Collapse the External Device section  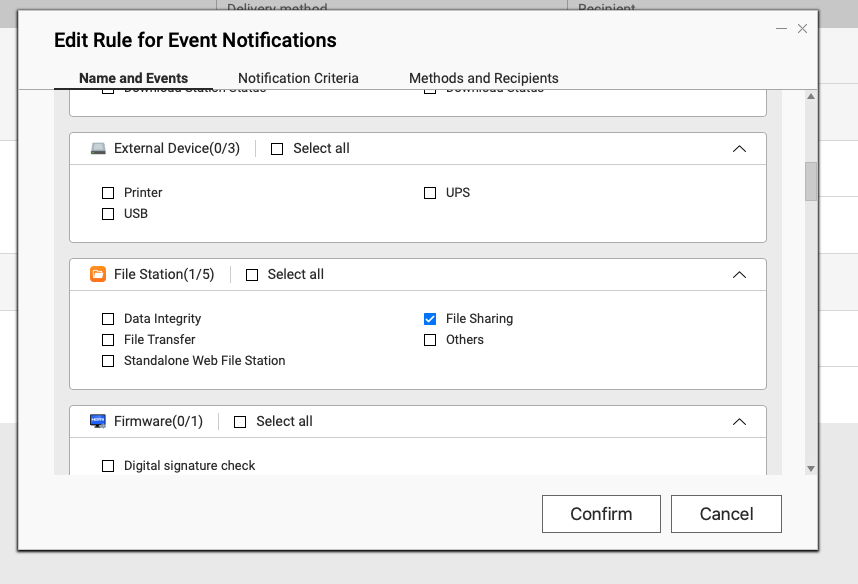739,148
